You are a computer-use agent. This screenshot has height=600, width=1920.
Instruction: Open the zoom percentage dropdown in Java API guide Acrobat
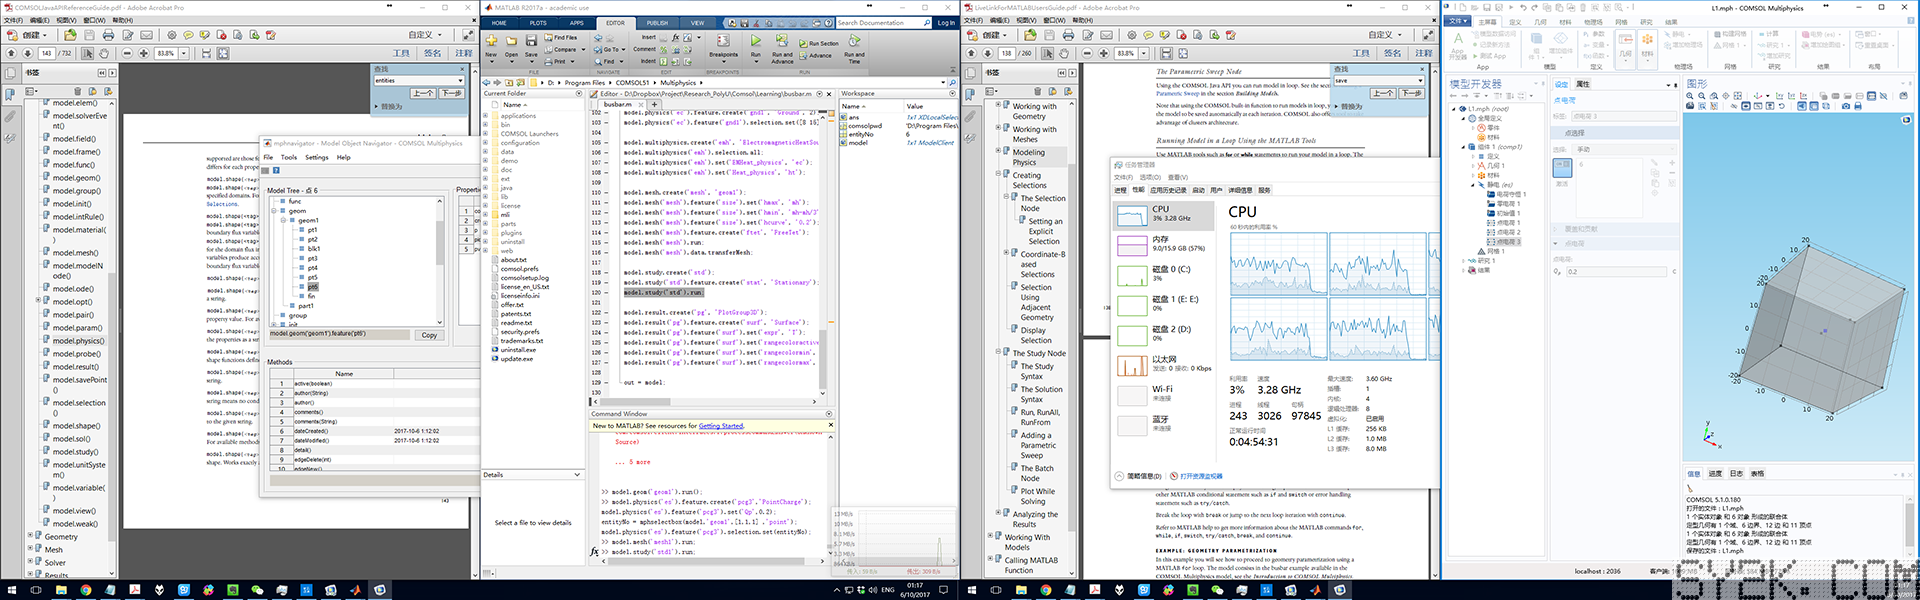[184, 53]
